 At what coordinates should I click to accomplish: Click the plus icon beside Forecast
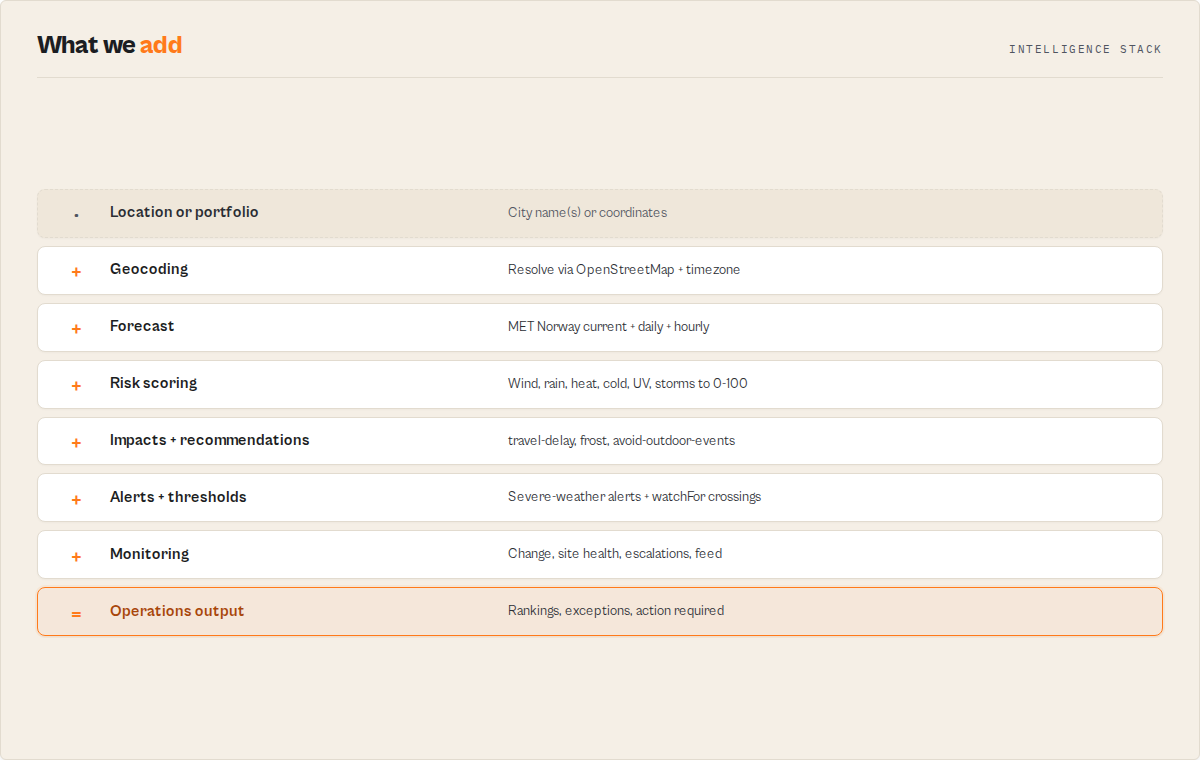[x=76, y=329]
